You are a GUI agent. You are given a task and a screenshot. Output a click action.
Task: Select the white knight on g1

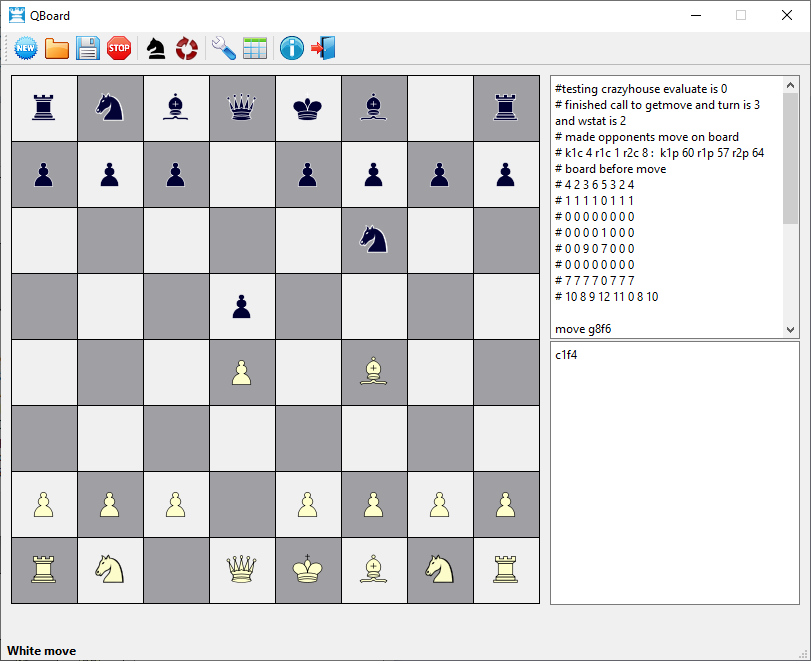point(440,569)
